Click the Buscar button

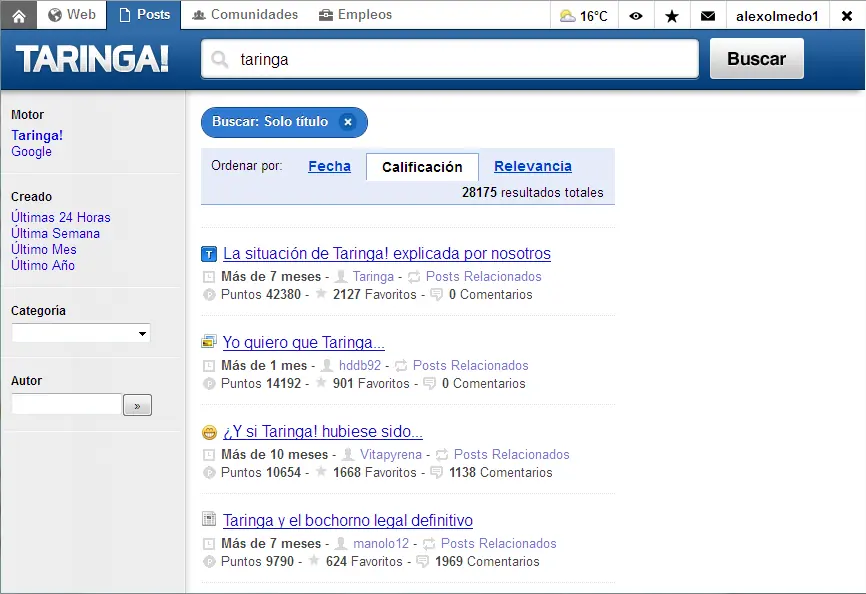pyautogui.click(x=757, y=59)
